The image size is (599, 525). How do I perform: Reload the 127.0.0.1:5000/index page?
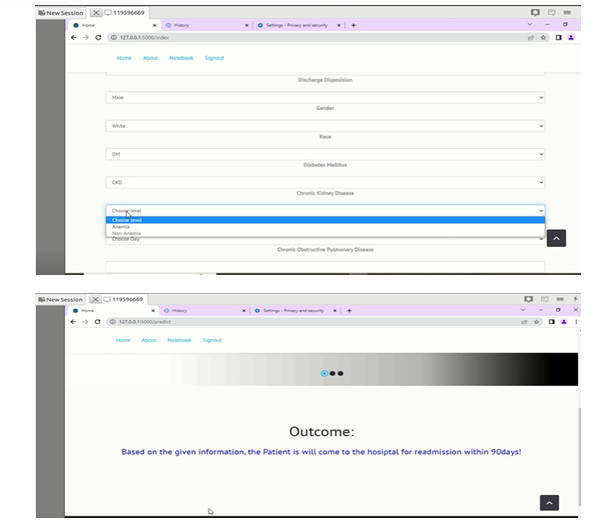(98, 37)
